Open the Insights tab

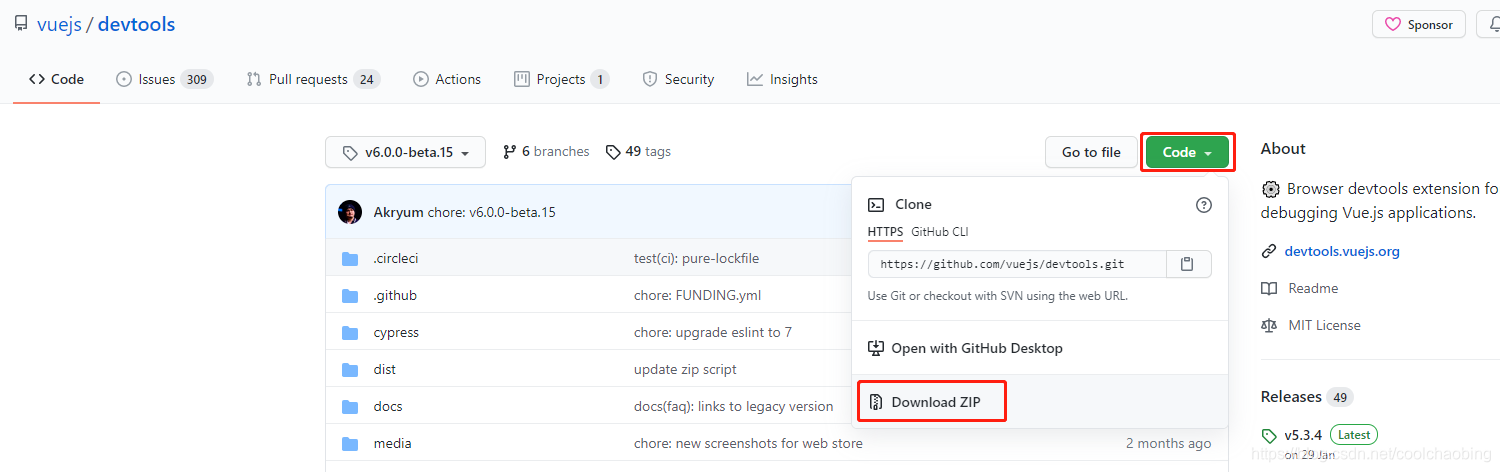click(x=782, y=79)
